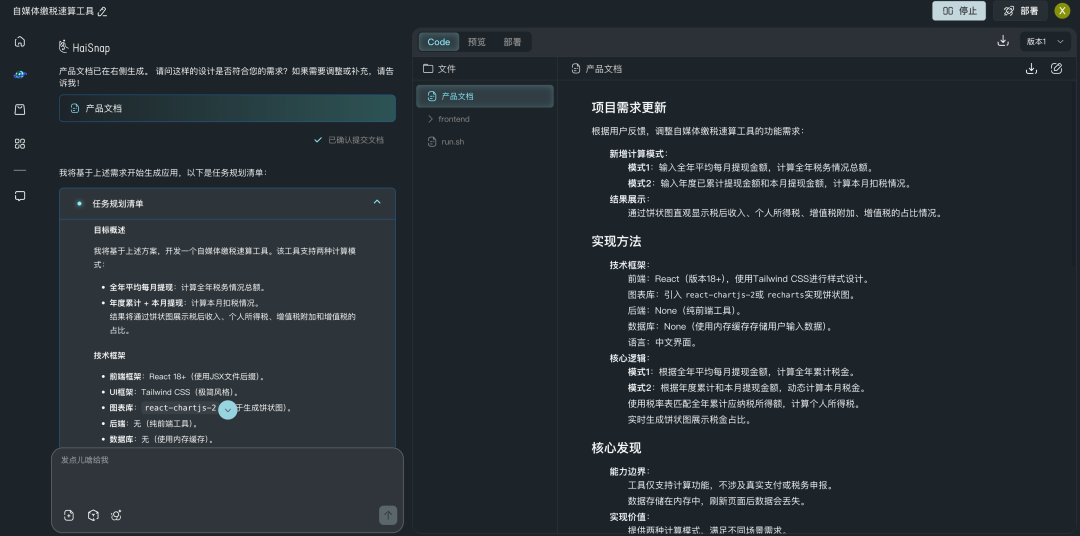1080x536 pixels.
Task: Switch to the 部署 tab
Action: click(512, 42)
